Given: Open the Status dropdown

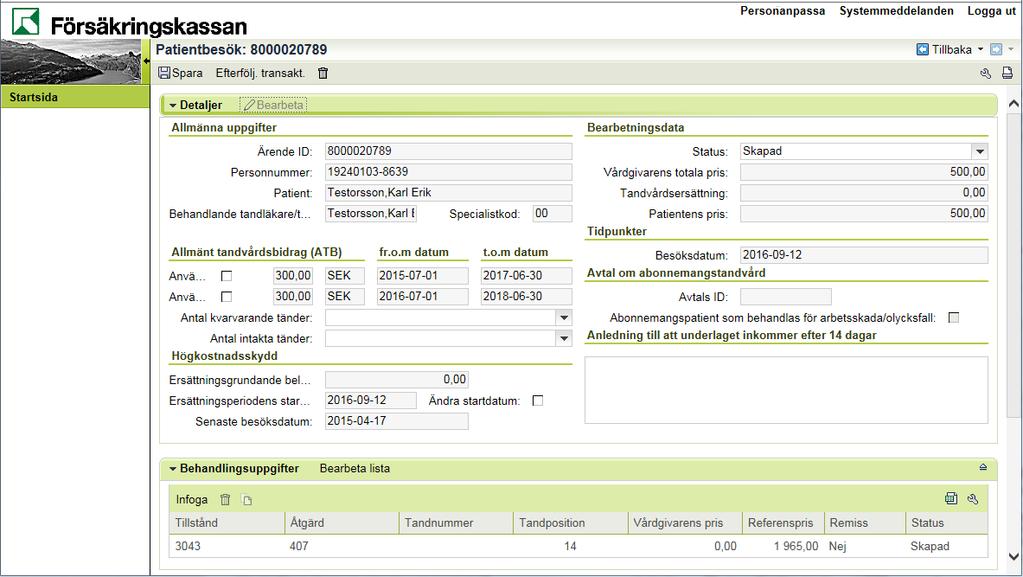Looking at the screenshot, I should click(x=980, y=151).
